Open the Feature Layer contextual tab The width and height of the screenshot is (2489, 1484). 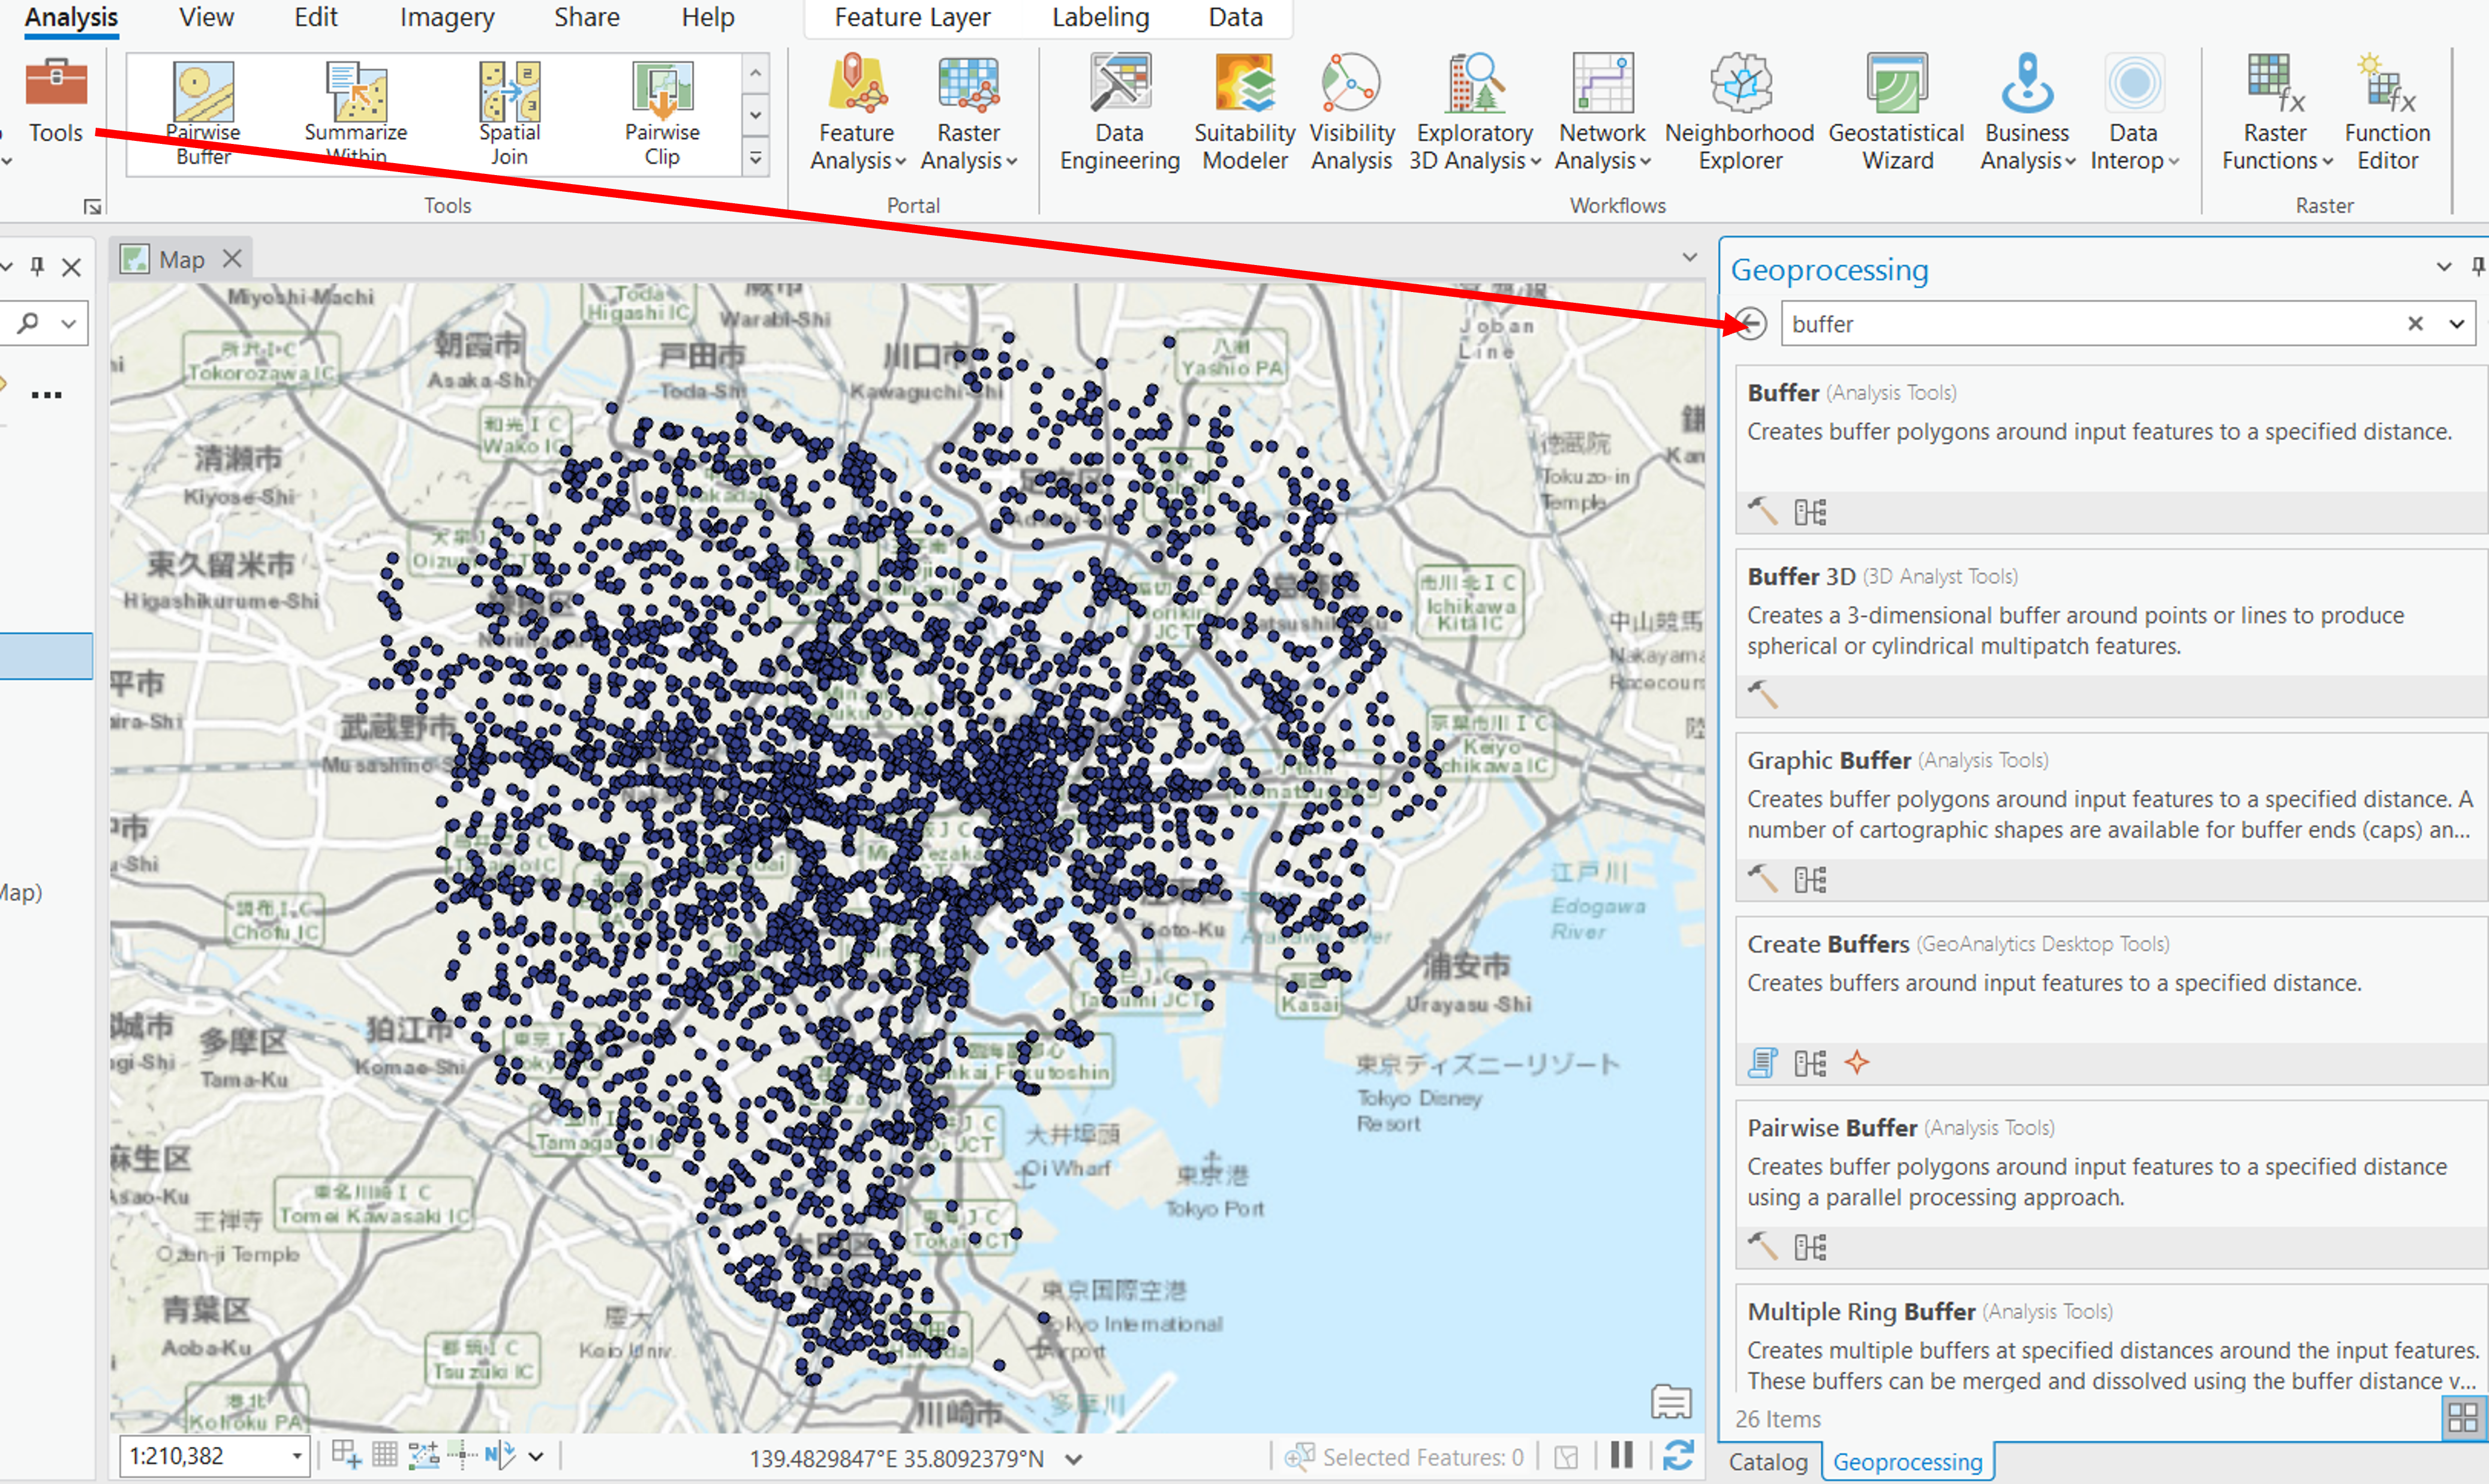(x=912, y=17)
